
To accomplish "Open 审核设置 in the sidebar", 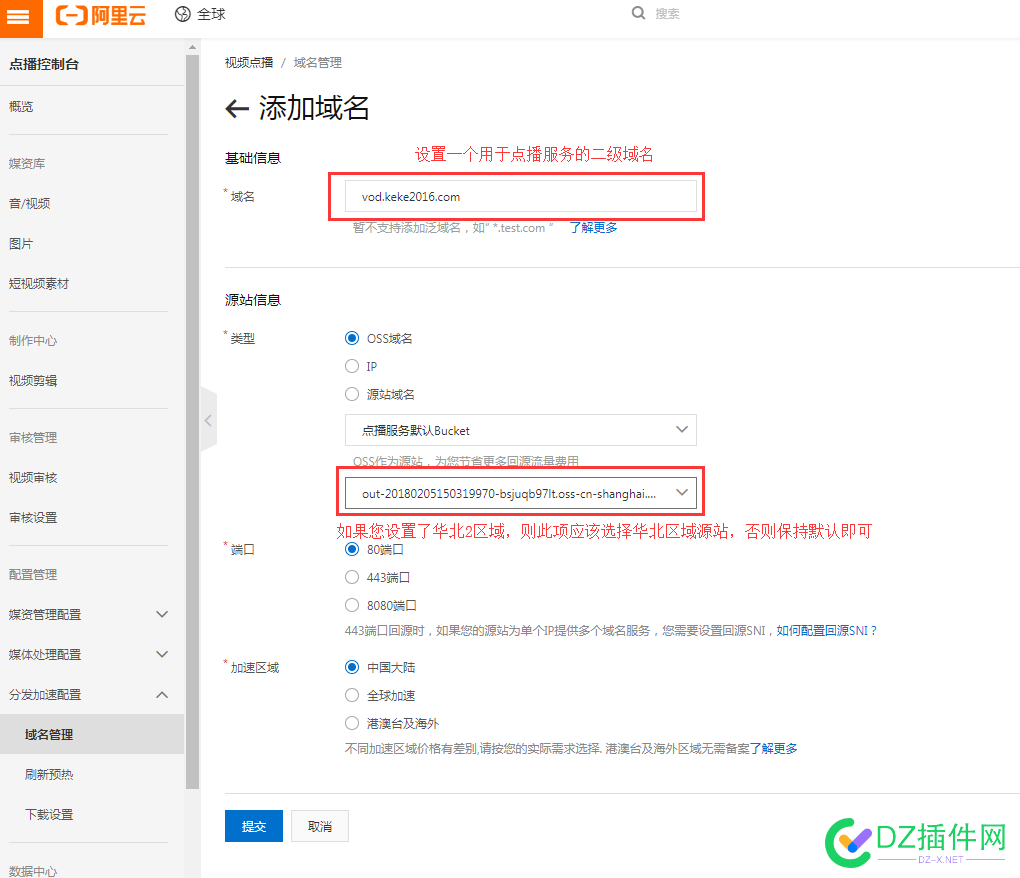I will pos(33,518).
